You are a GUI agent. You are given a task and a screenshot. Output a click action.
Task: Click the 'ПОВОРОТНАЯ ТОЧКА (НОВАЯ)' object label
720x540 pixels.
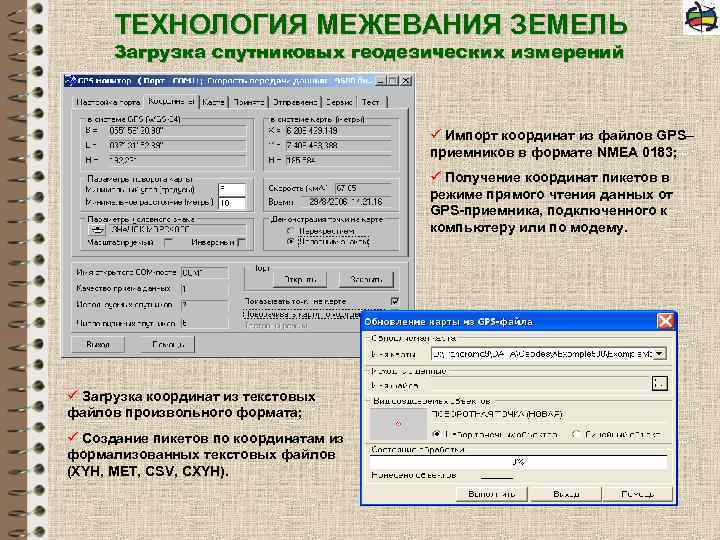pos(497,414)
